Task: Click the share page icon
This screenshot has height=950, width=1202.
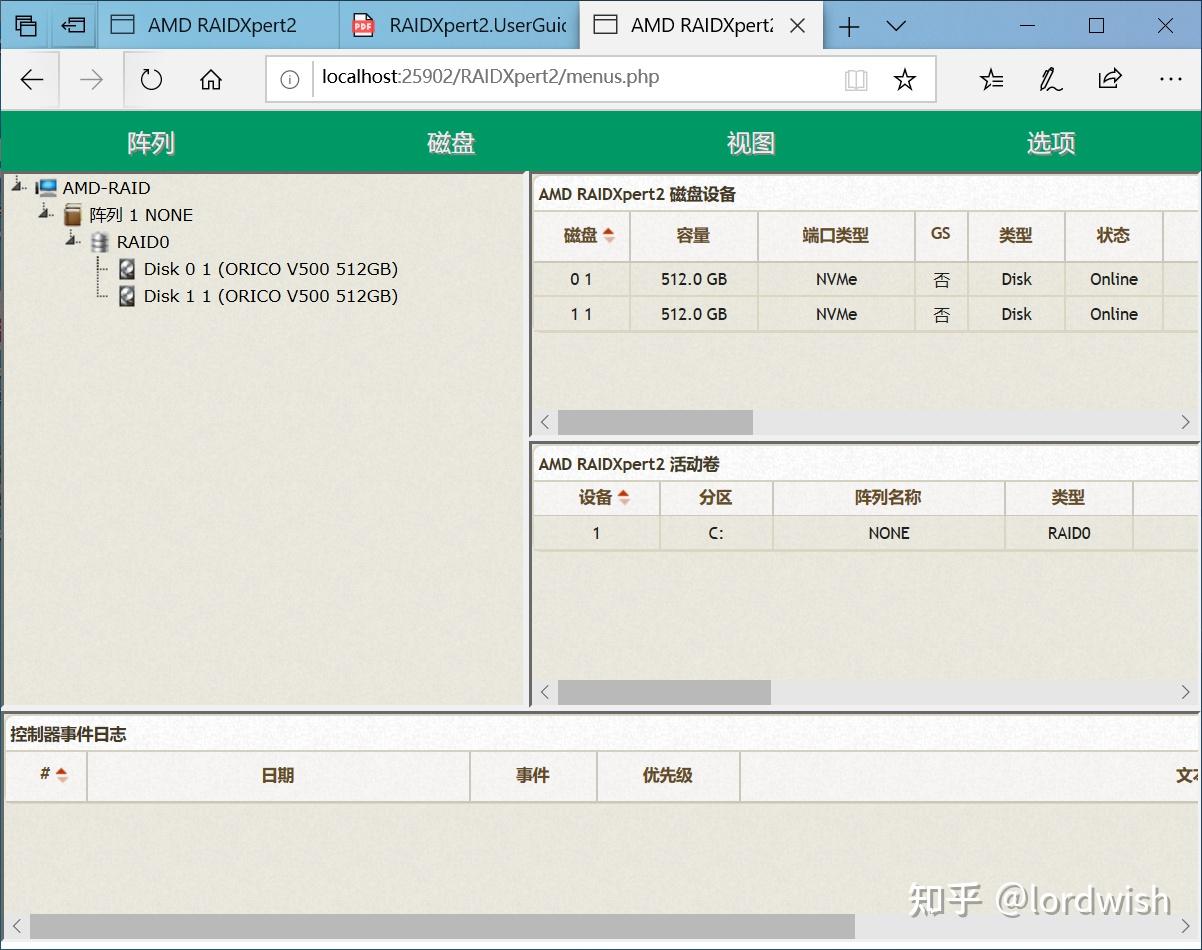Action: [x=1110, y=79]
